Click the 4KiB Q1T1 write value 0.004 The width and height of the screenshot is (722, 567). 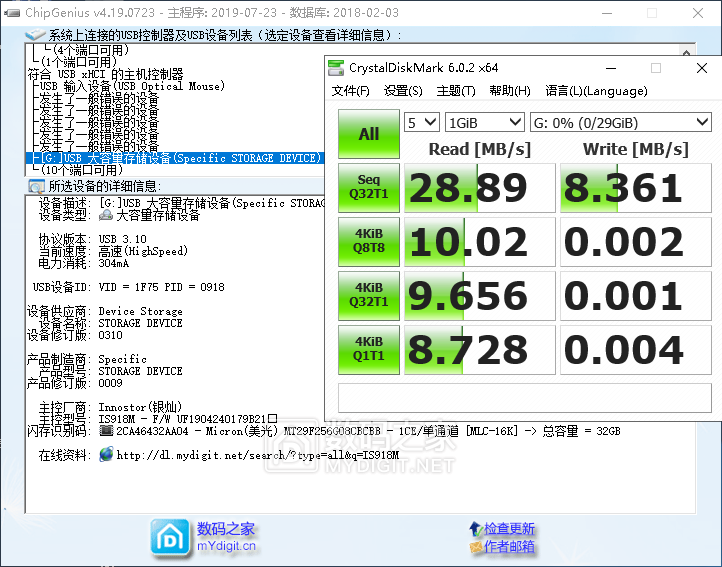(x=635, y=350)
